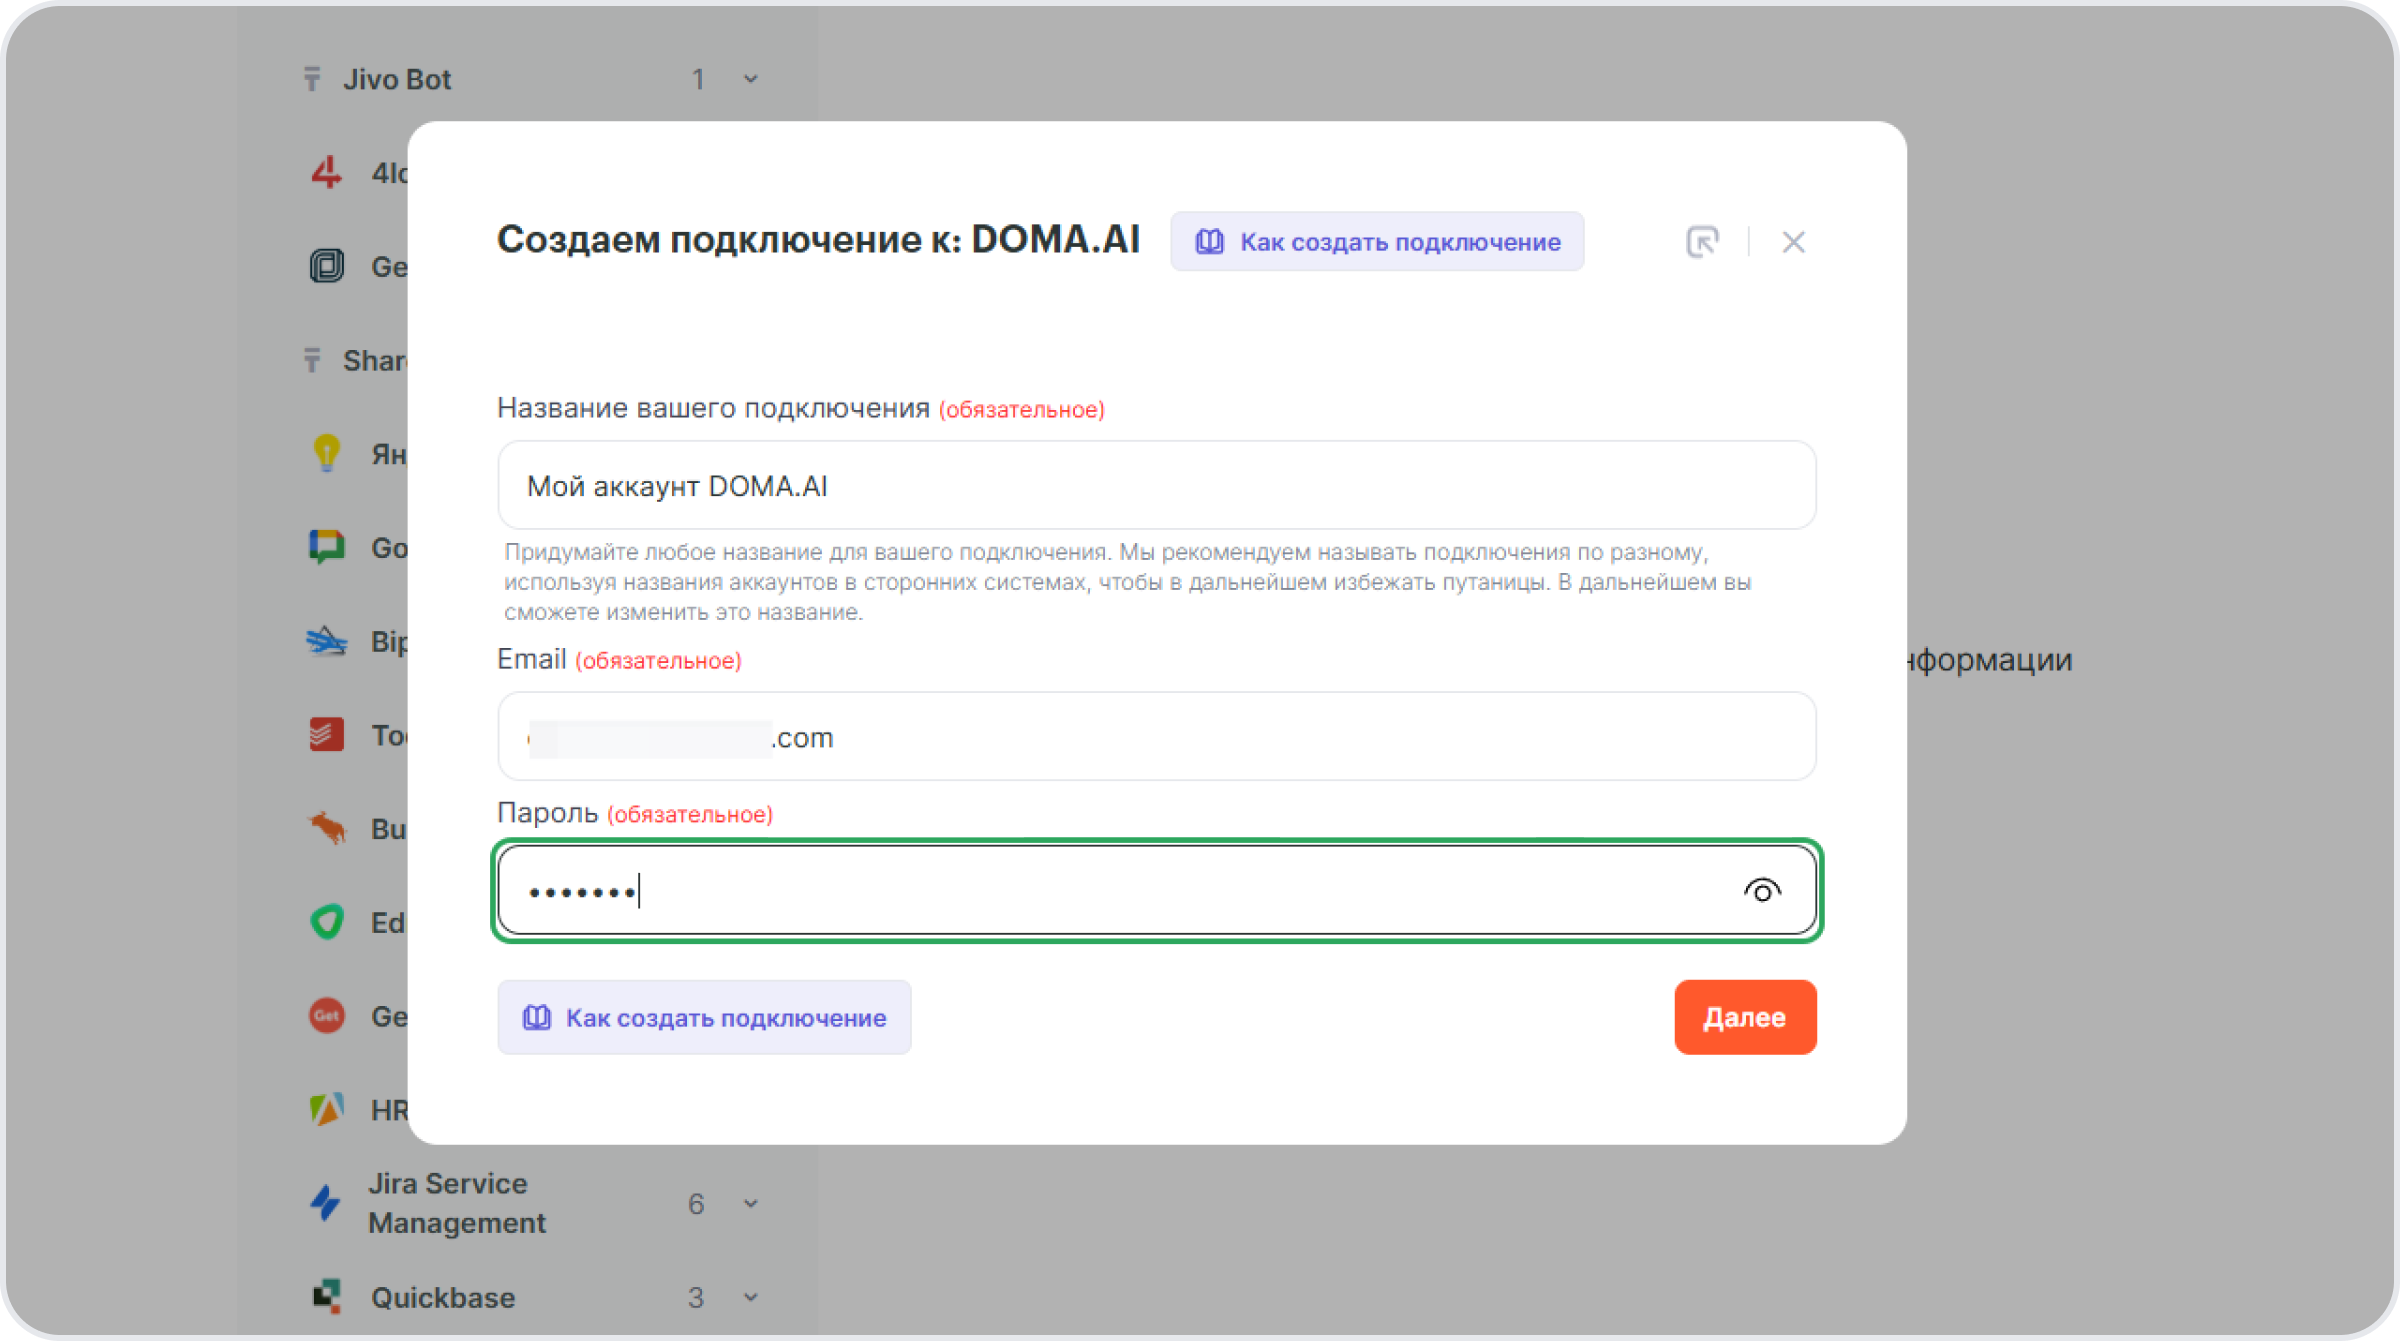The width and height of the screenshot is (2400, 1341).
Task: Open the bottom Как создать подключение link
Action: (704, 1017)
